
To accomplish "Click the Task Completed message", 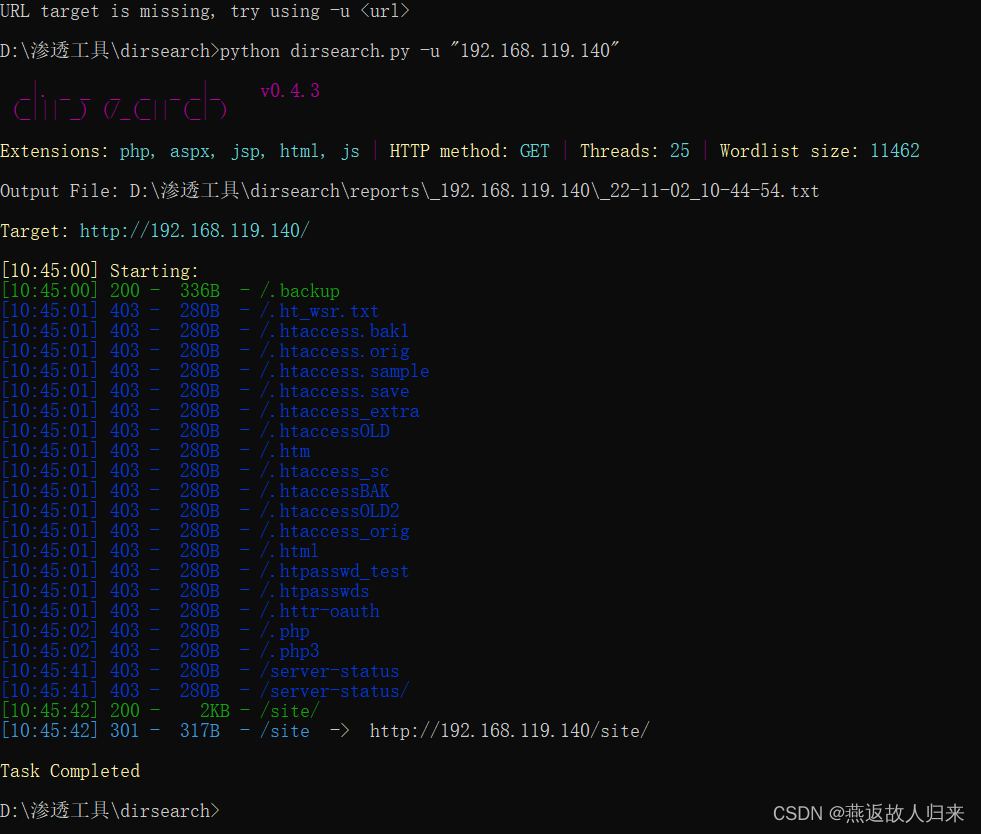I will pos(70,771).
